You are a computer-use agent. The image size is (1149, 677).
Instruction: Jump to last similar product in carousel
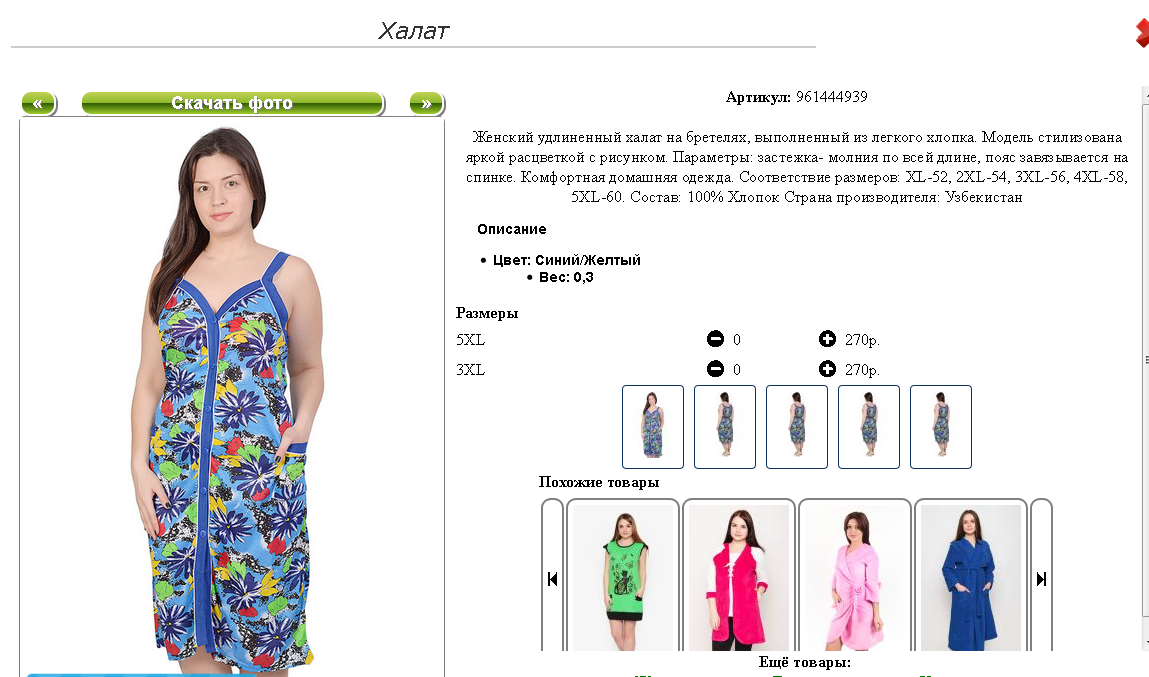1041,579
